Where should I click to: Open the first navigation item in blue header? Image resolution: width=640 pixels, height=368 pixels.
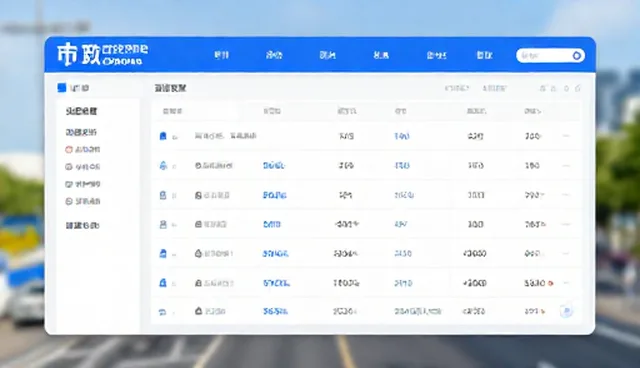pos(222,55)
